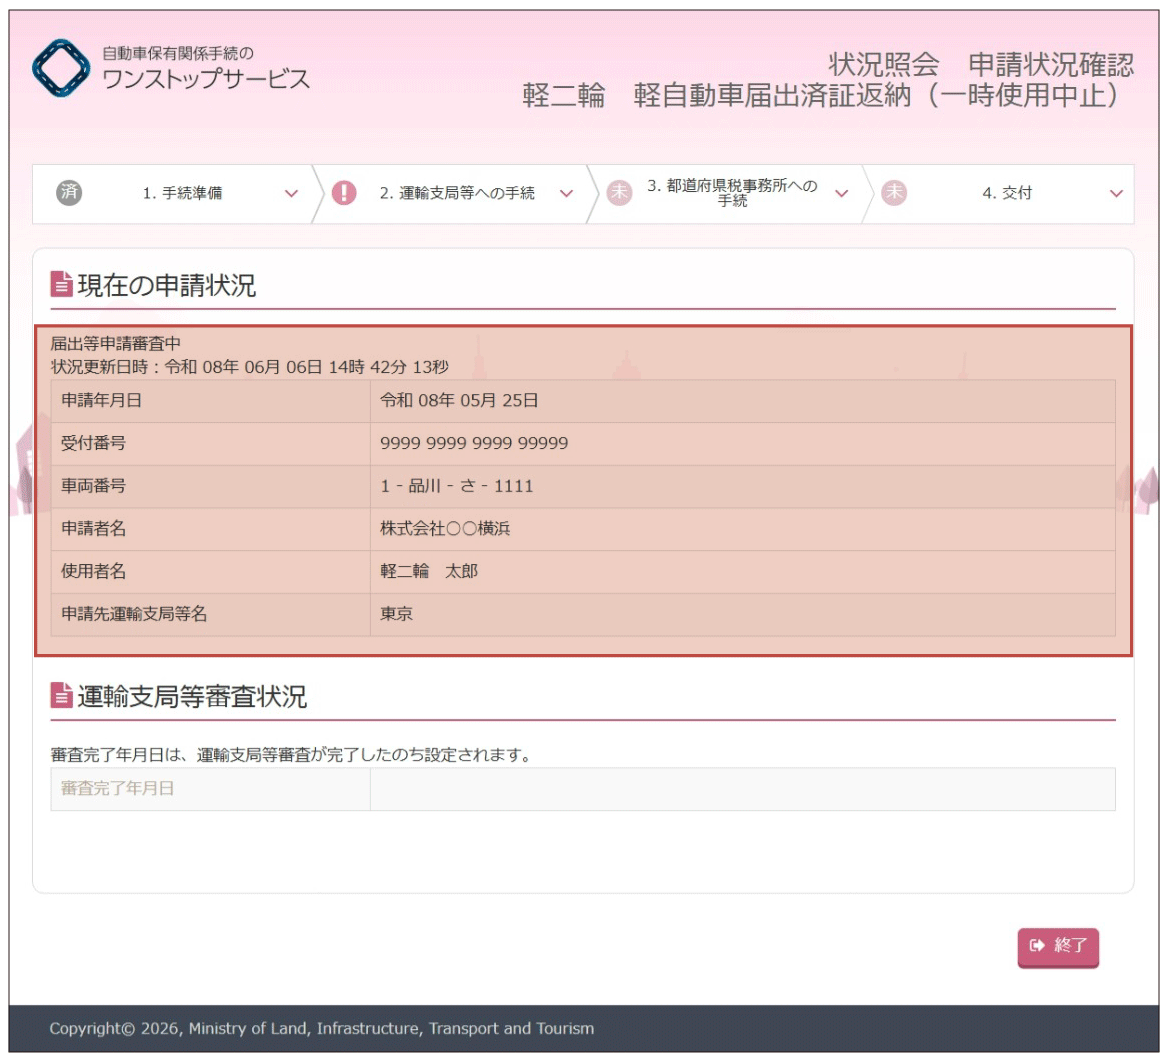This screenshot has height=1061, width=1167.
Task: Select the 1. 手続準備 step tab
Action: 182,194
